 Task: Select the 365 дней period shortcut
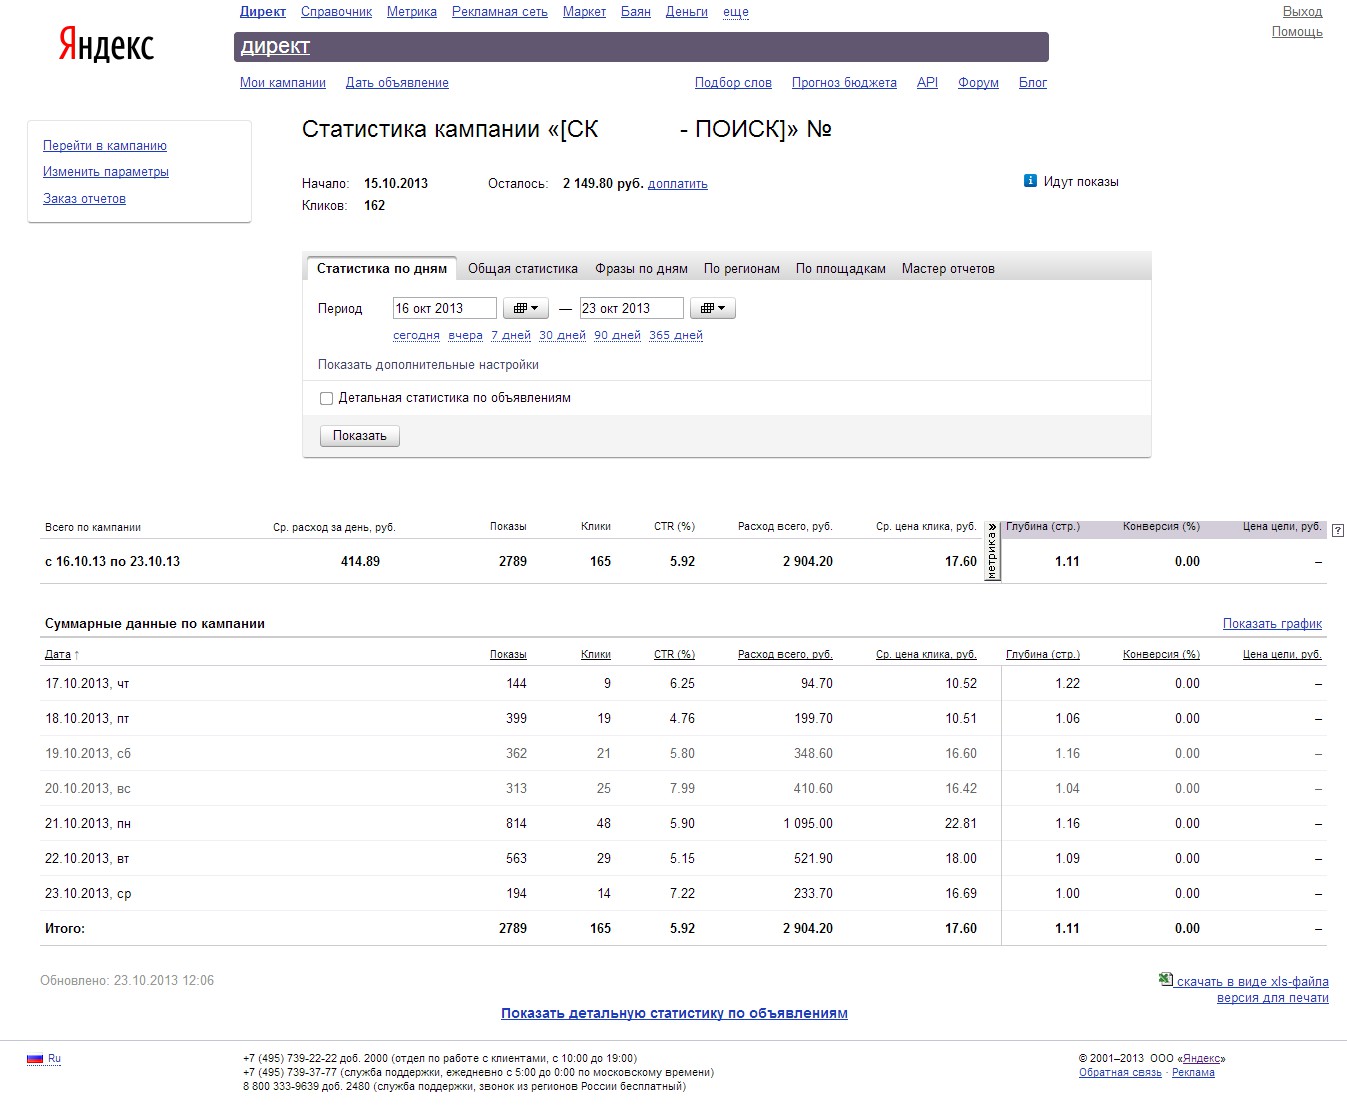[x=676, y=335]
